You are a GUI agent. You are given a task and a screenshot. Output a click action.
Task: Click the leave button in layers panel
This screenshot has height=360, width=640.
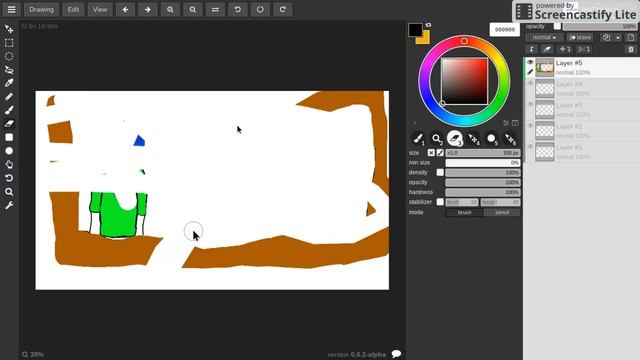pos(580,38)
